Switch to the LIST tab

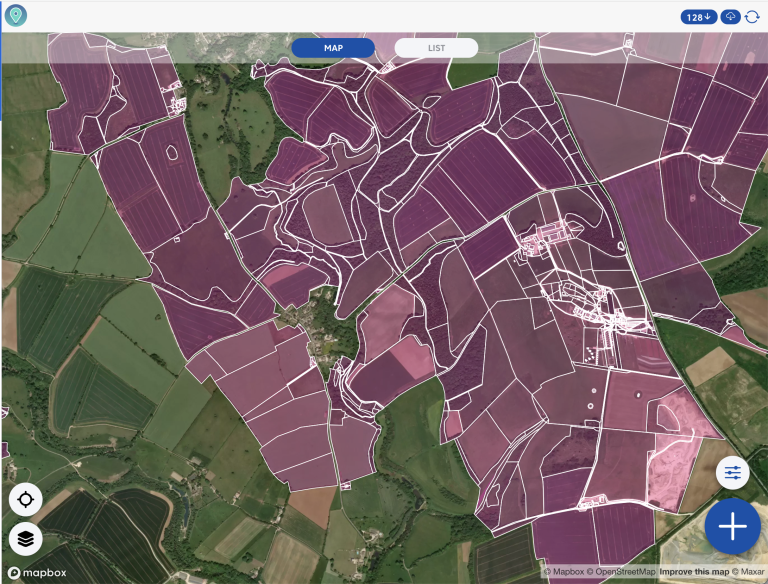point(435,48)
